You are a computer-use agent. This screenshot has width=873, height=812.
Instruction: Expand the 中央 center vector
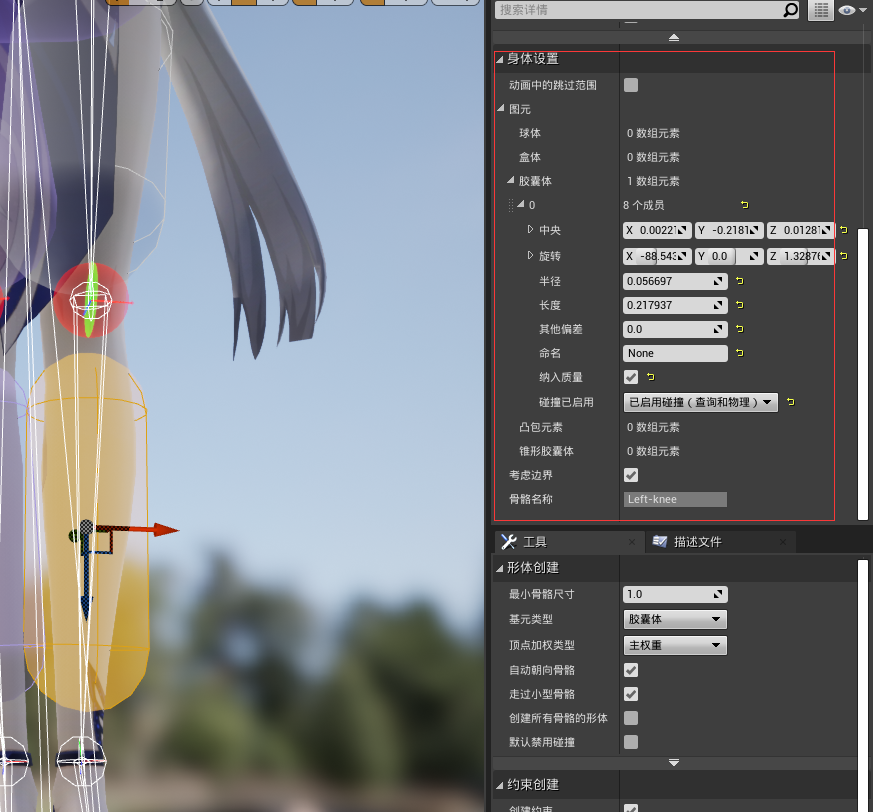(530, 229)
